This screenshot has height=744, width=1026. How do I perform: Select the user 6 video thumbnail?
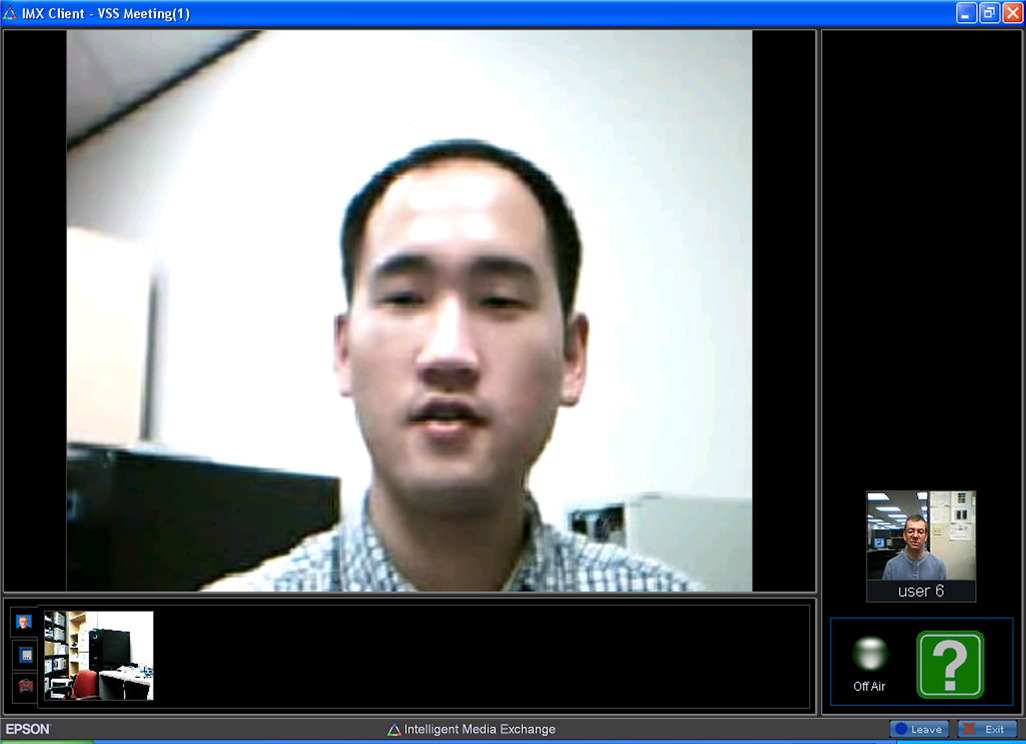coord(921,535)
